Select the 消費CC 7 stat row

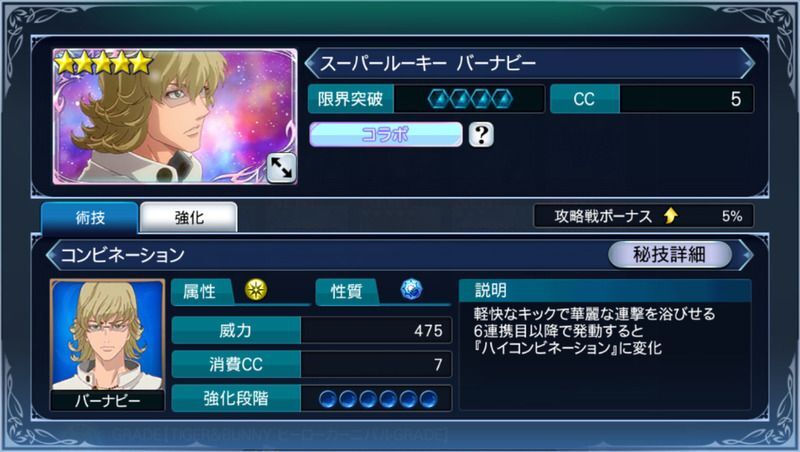(312, 364)
